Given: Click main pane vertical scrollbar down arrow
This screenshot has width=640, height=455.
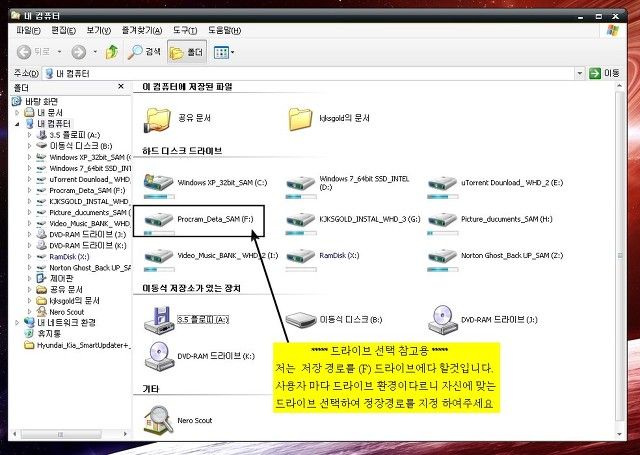Looking at the screenshot, I should (620, 434).
